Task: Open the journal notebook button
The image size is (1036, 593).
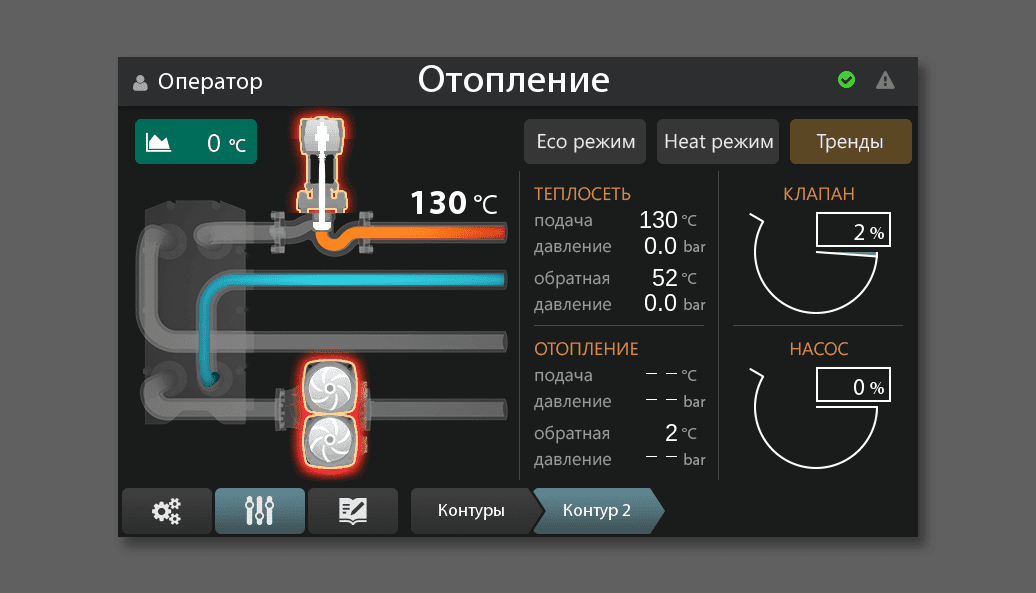Action: pyautogui.click(x=353, y=510)
